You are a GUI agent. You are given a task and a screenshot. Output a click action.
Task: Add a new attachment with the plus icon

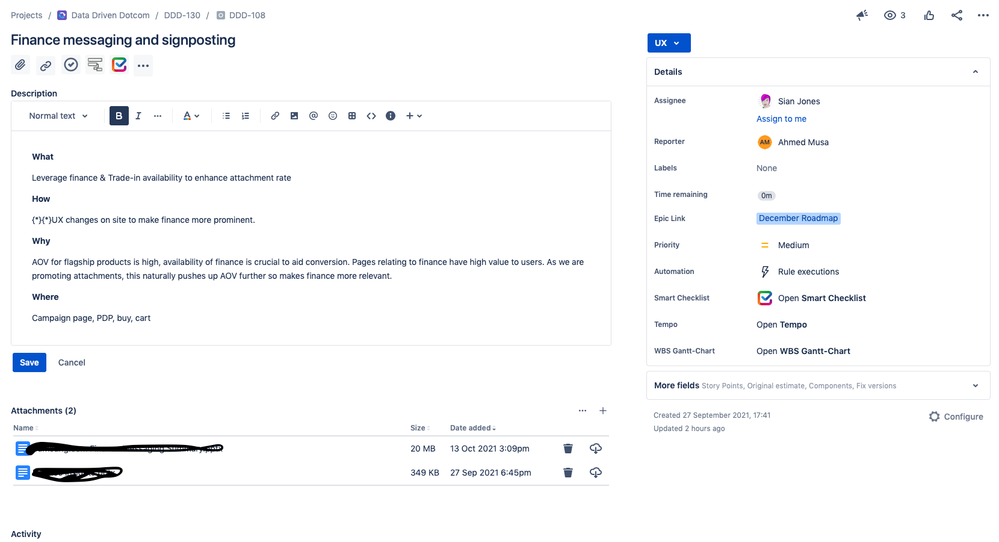coord(603,411)
